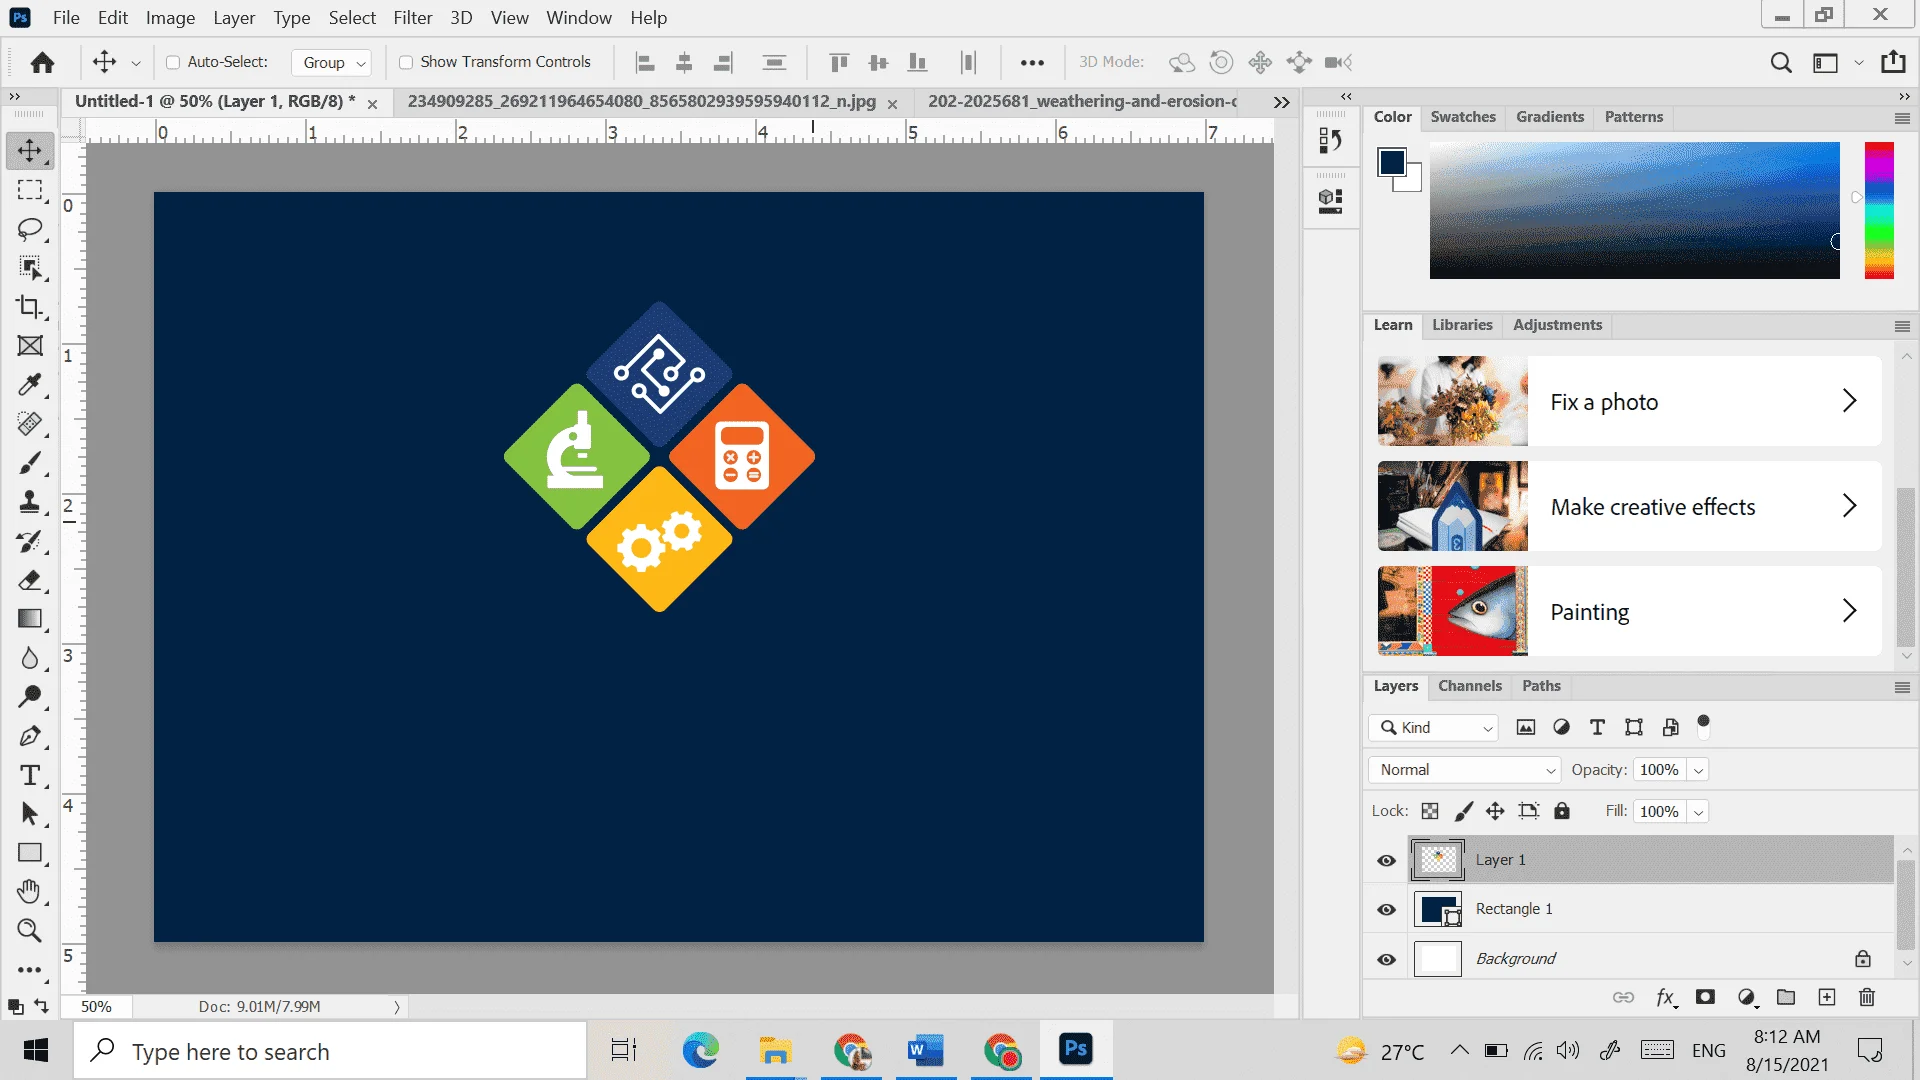Hide the Rectangle 1 layer
The width and height of the screenshot is (1920, 1080).
click(x=1386, y=909)
